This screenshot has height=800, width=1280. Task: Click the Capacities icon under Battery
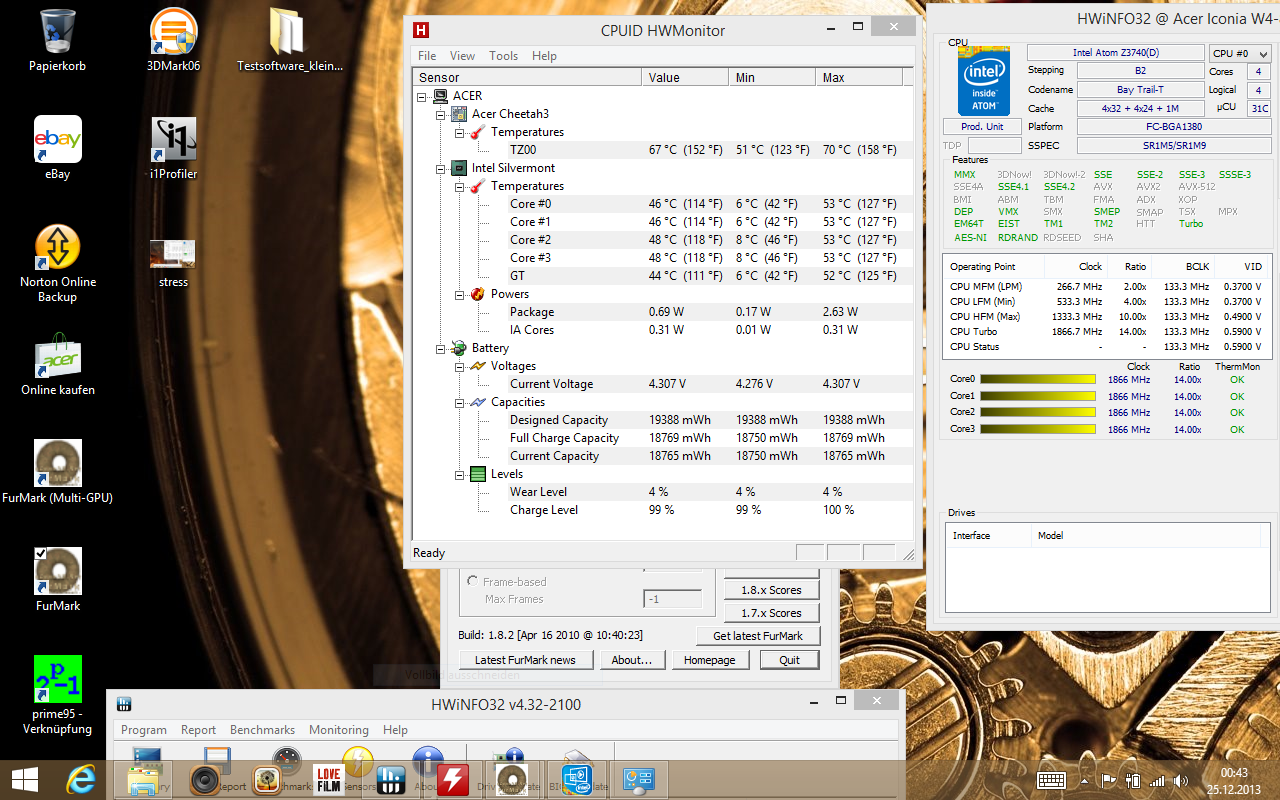pos(478,402)
